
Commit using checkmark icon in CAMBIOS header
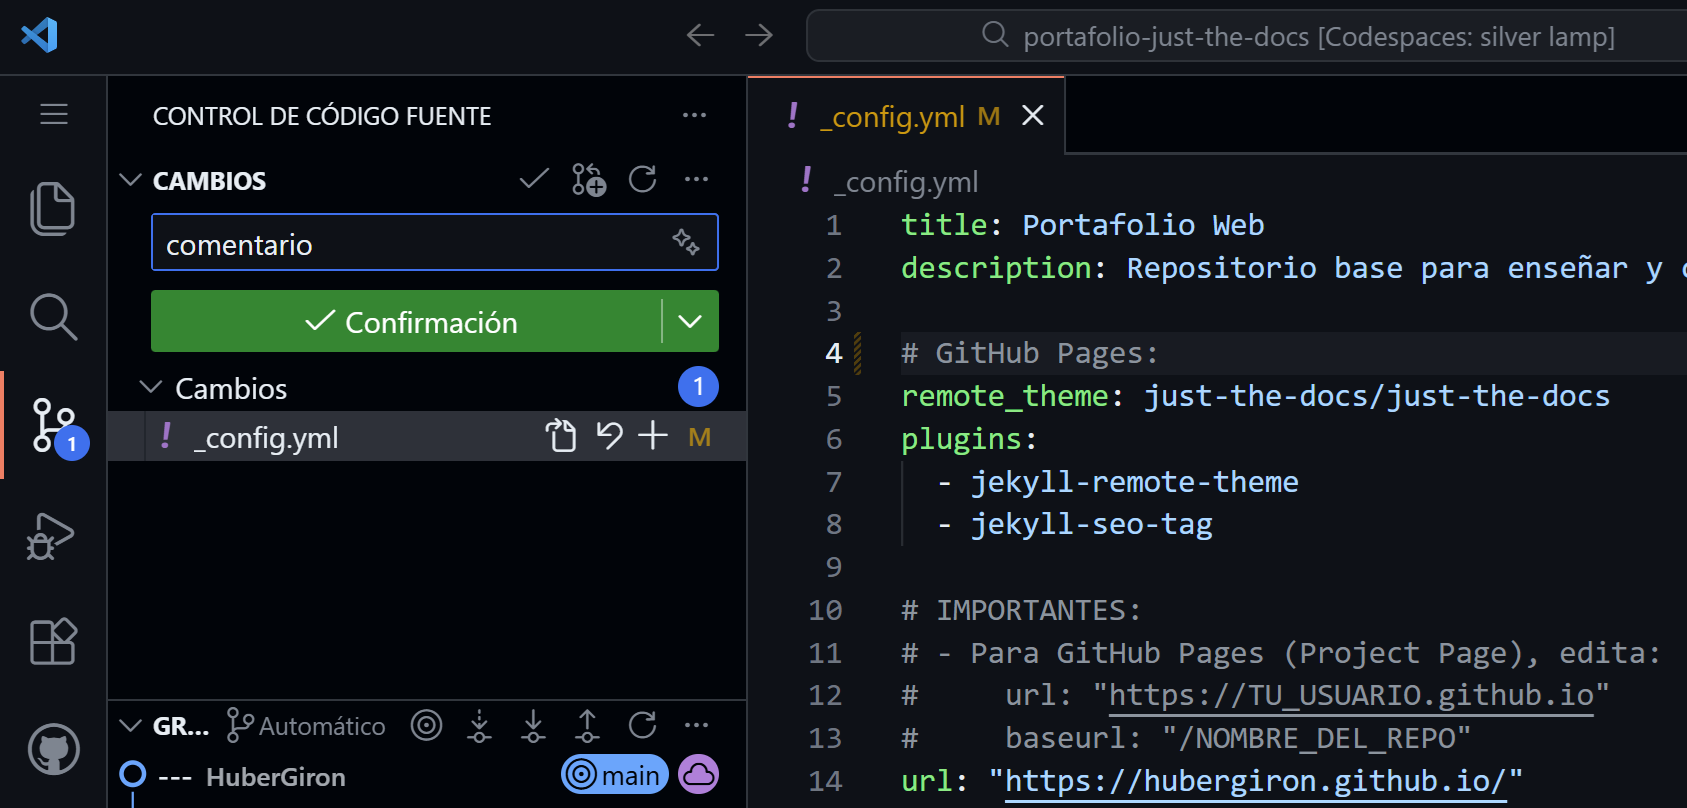[534, 179]
